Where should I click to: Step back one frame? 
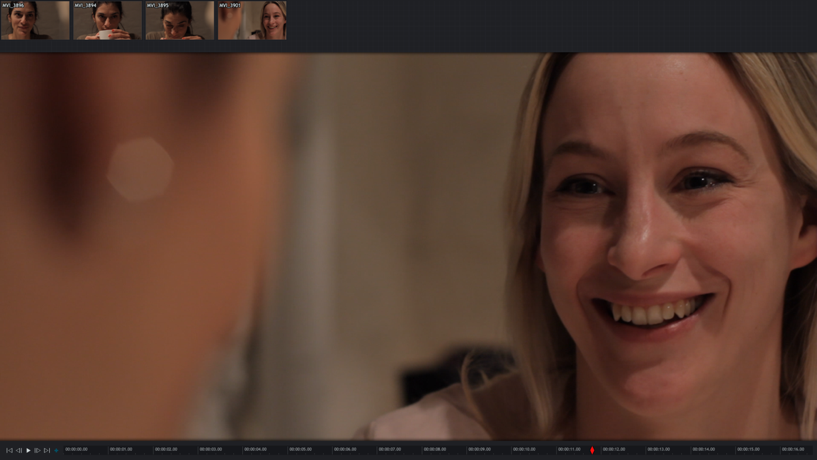[x=19, y=450]
